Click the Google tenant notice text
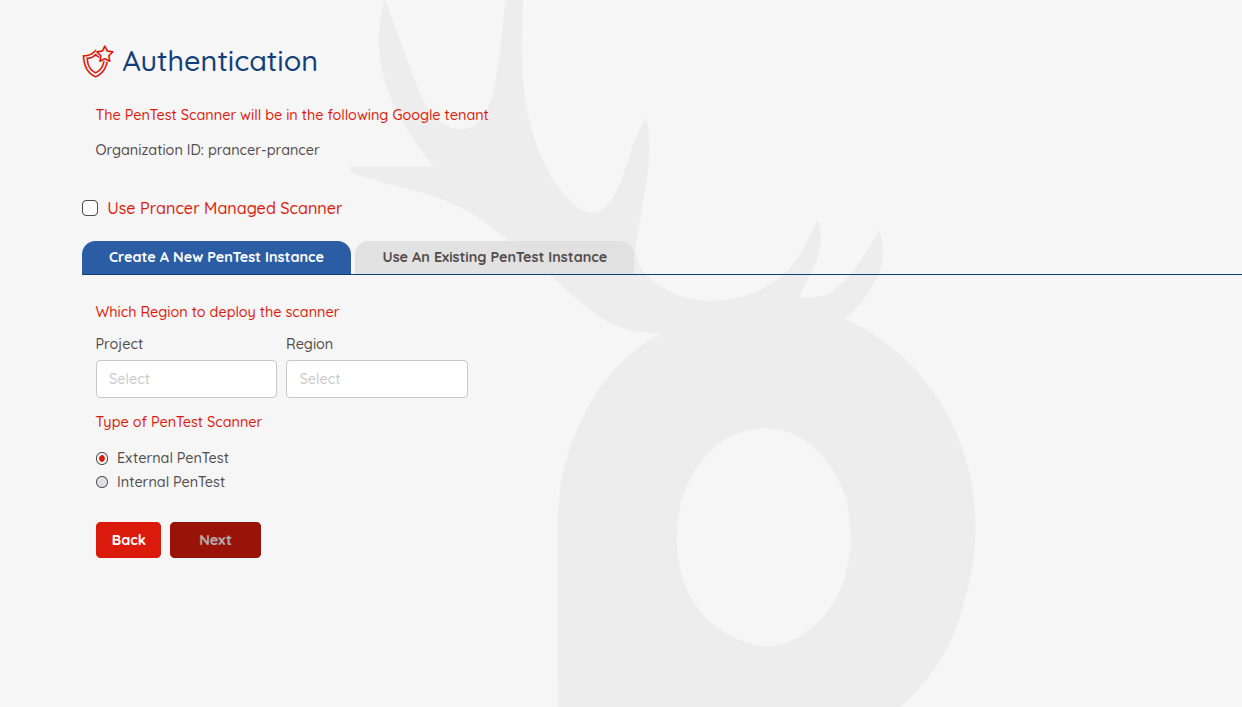The height and width of the screenshot is (707, 1242). point(292,115)
